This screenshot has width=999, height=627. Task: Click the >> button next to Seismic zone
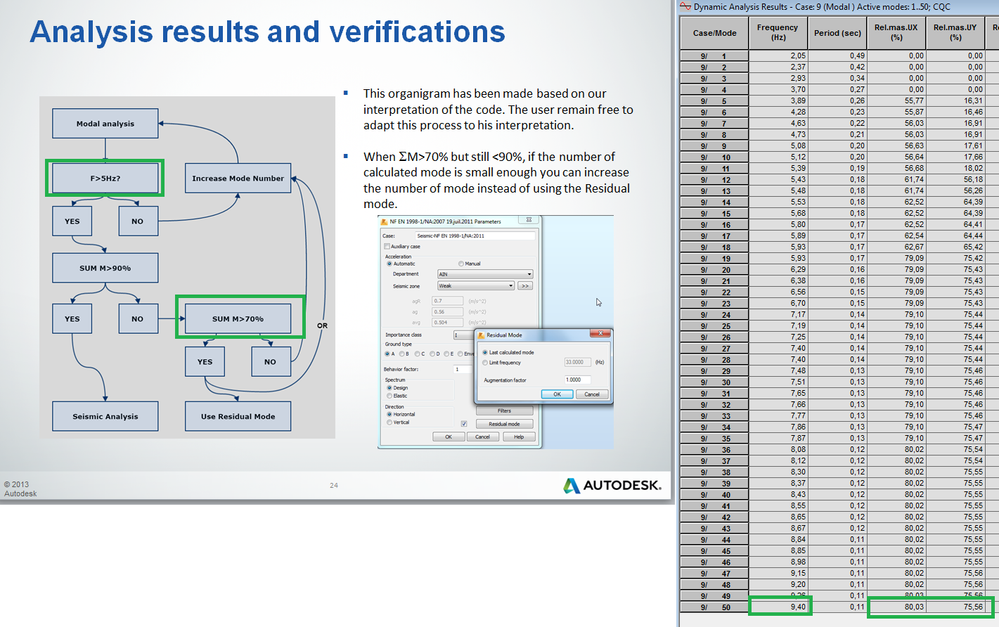525,285
